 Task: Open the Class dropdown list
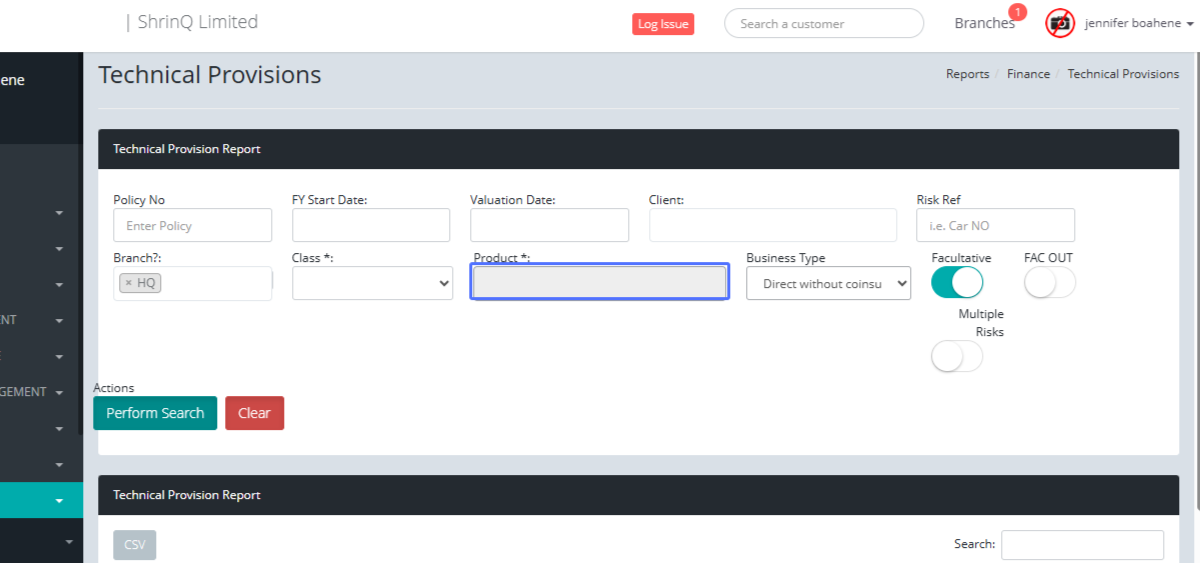click(372, 283)
